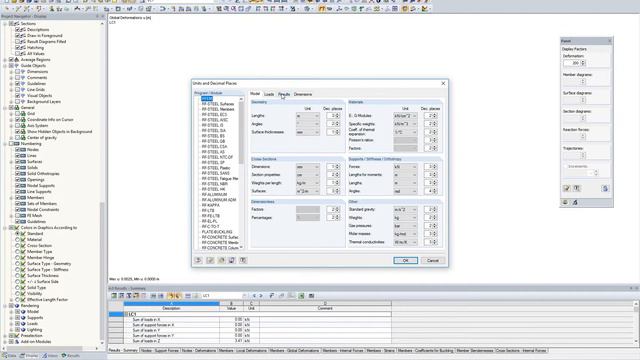Click the first icon at dialog bottom-left
Viewport: 640px width, 360px height.
click(198, 260)
